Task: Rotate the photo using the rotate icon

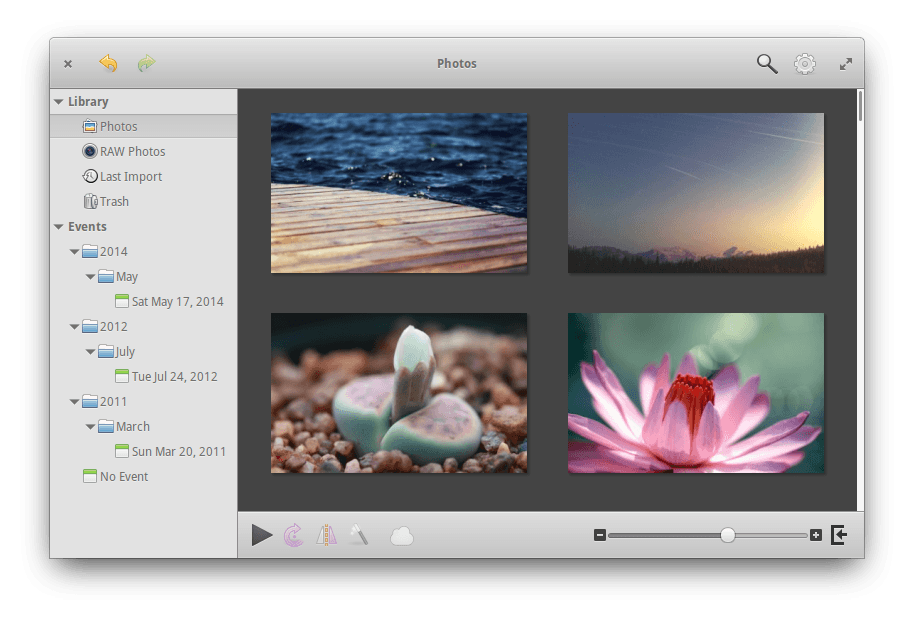Action: (x=293, y=536)
